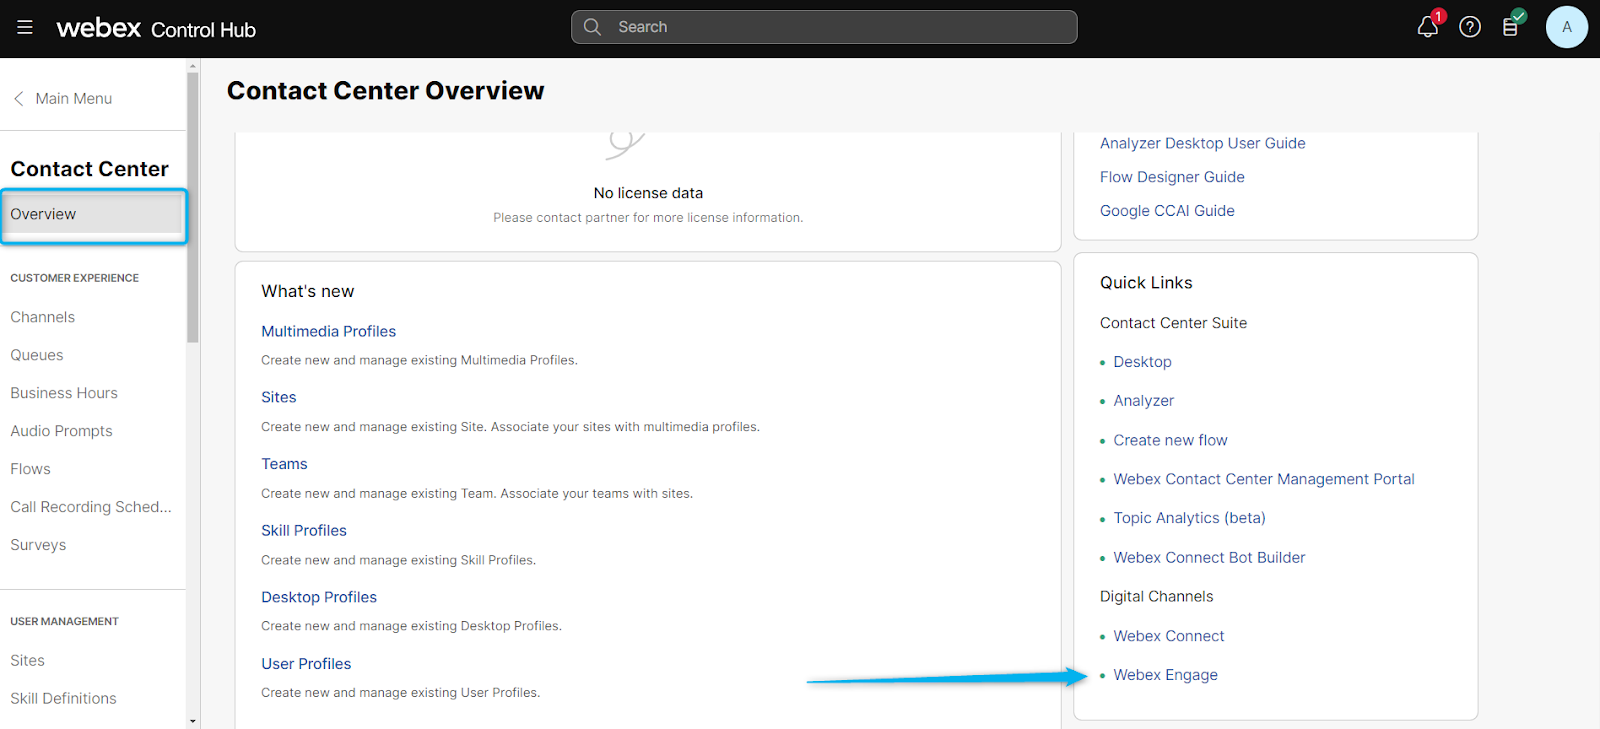This screenshot has width=1600, height=729.
Task: Open Surveys in the sidebar
Action: pyautogui.click(x=38, y=545)
